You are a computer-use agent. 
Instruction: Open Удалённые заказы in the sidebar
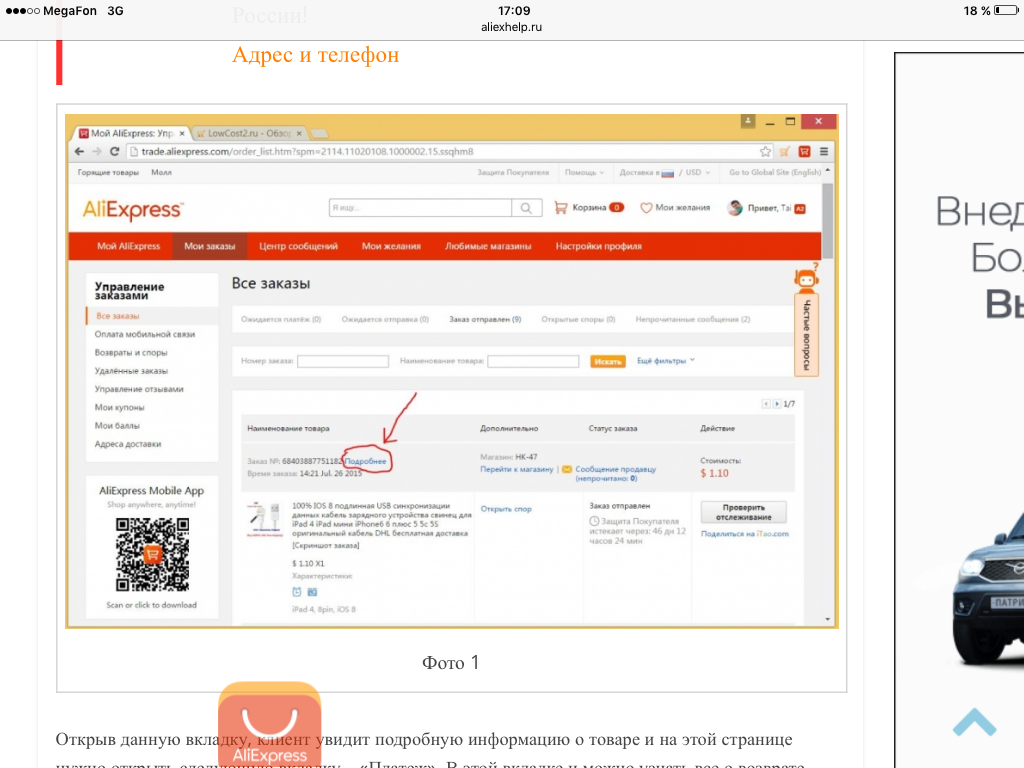131,371
